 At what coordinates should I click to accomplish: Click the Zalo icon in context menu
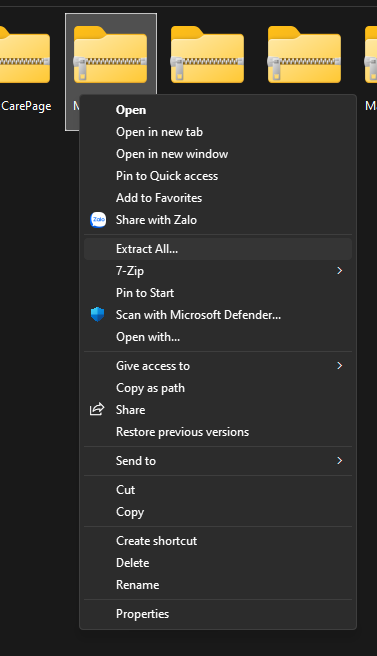[x=98, y=220]
